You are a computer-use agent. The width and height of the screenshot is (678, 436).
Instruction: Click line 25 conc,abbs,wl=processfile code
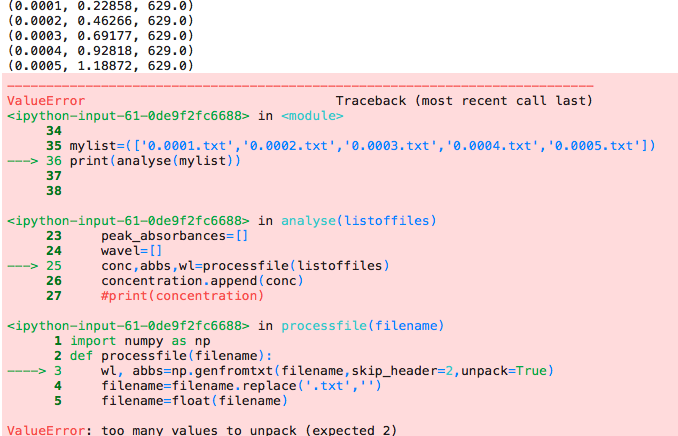click(x=245, y=266)
